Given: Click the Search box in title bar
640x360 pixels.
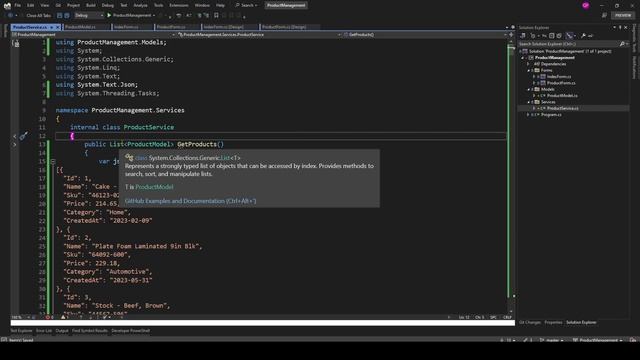Looking at the screenshot, I should pos(246,5).
